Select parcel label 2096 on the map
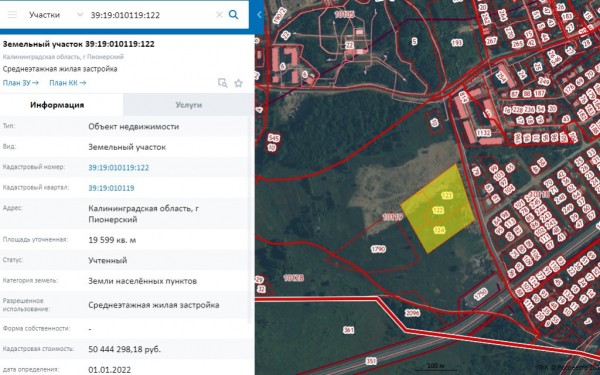Viewport: 600px width, 375px height. pos(412,313)
